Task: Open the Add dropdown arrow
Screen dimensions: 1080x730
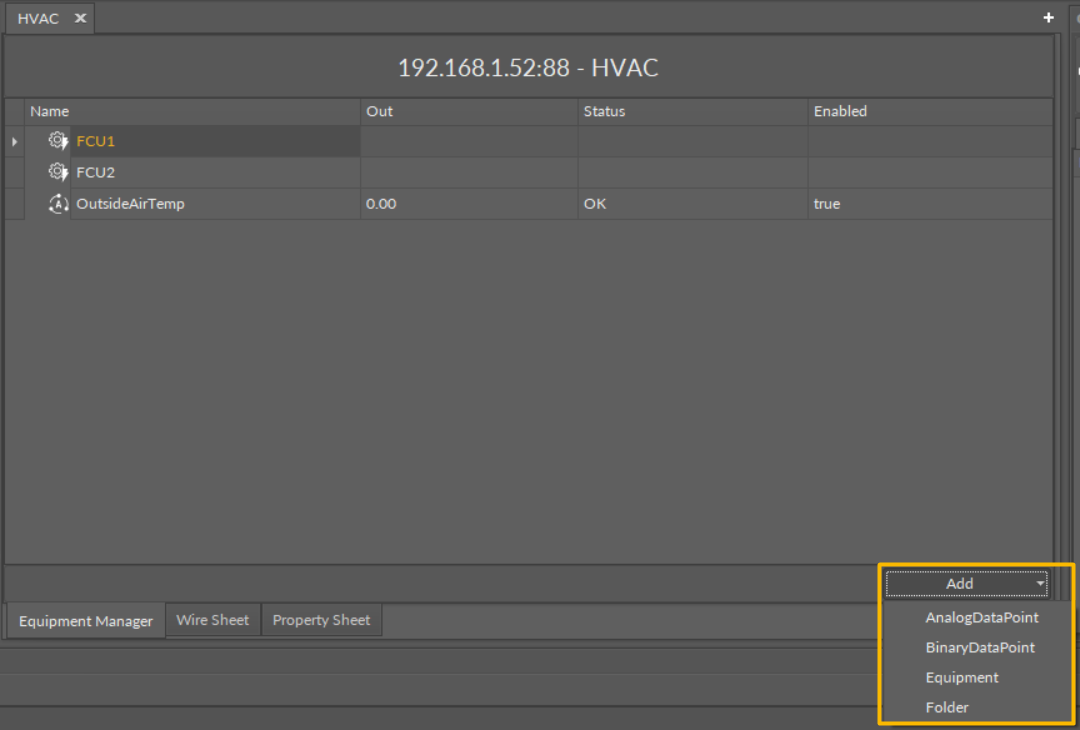Action: pos(1040,584)
